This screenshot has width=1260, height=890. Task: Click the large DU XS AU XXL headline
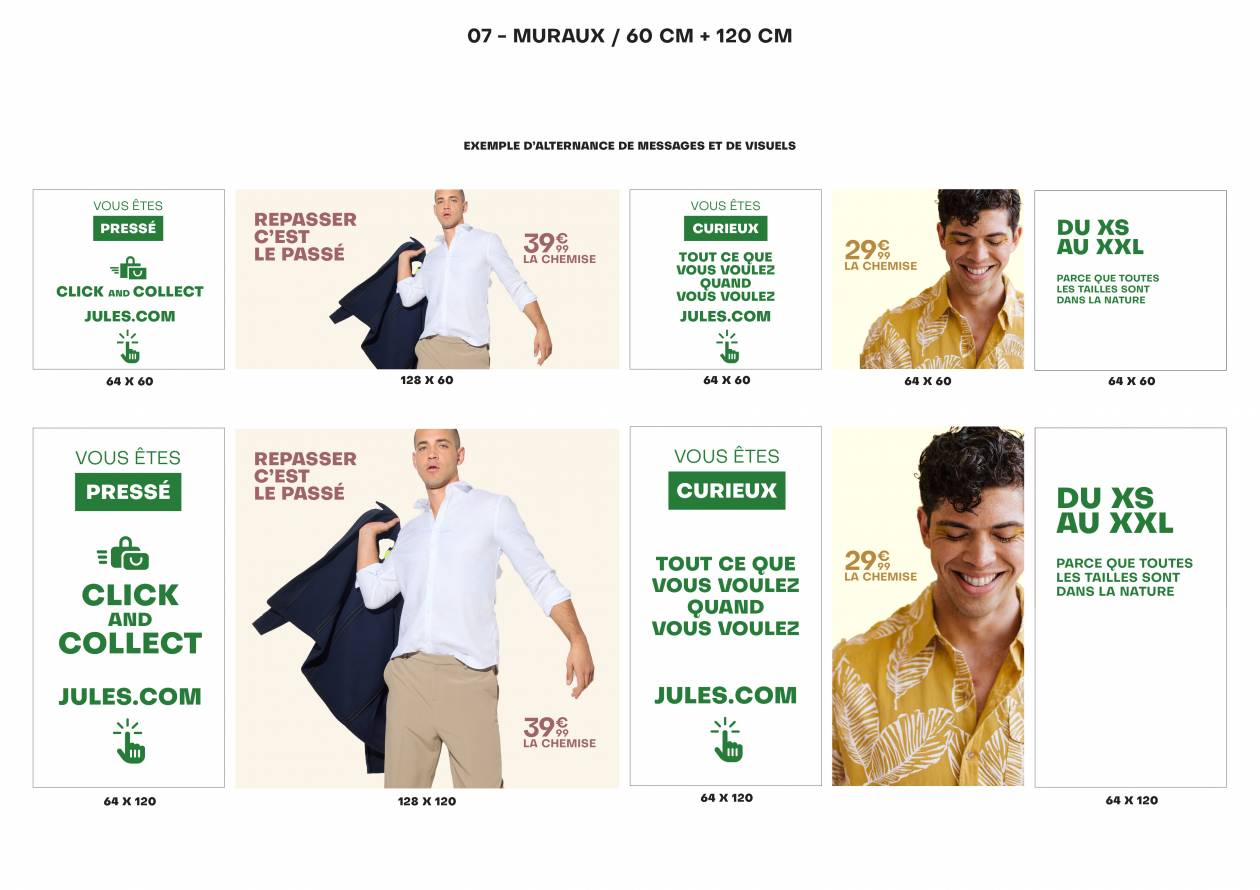coord(1114,510)
